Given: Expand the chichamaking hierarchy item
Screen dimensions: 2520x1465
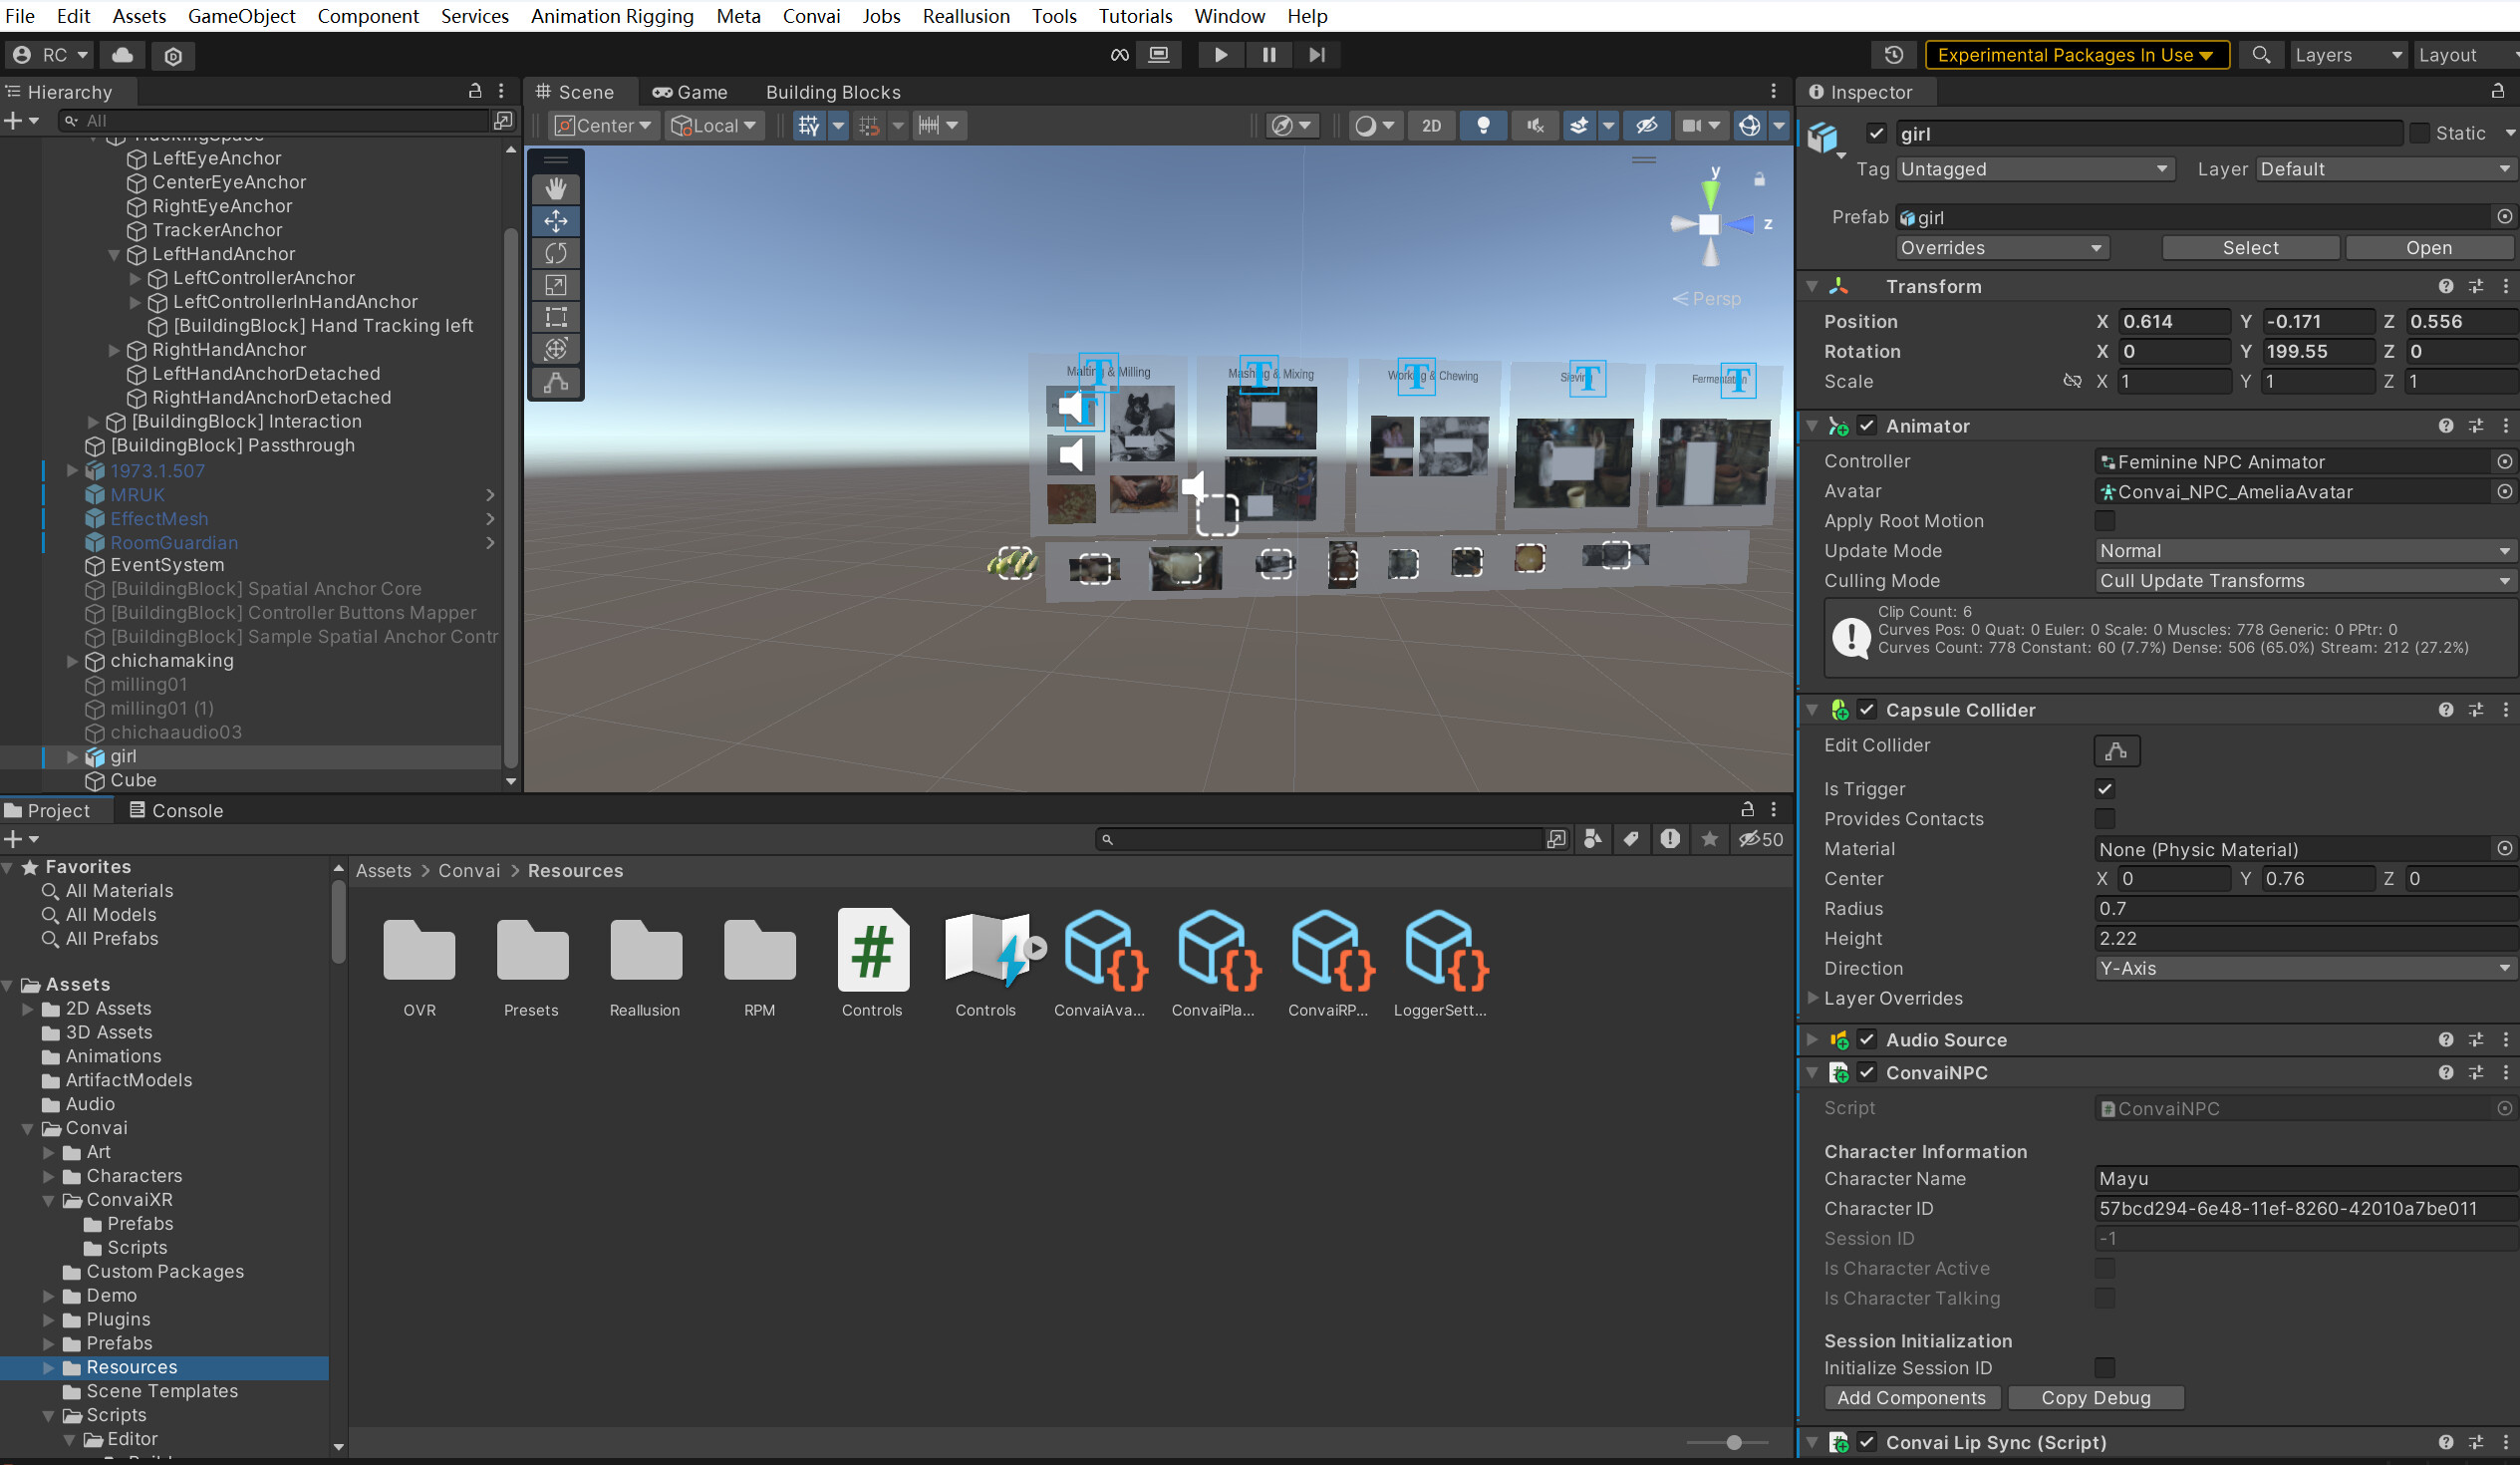Looking at the screenshot, I should pyautogui.click(x=72, y=661).
